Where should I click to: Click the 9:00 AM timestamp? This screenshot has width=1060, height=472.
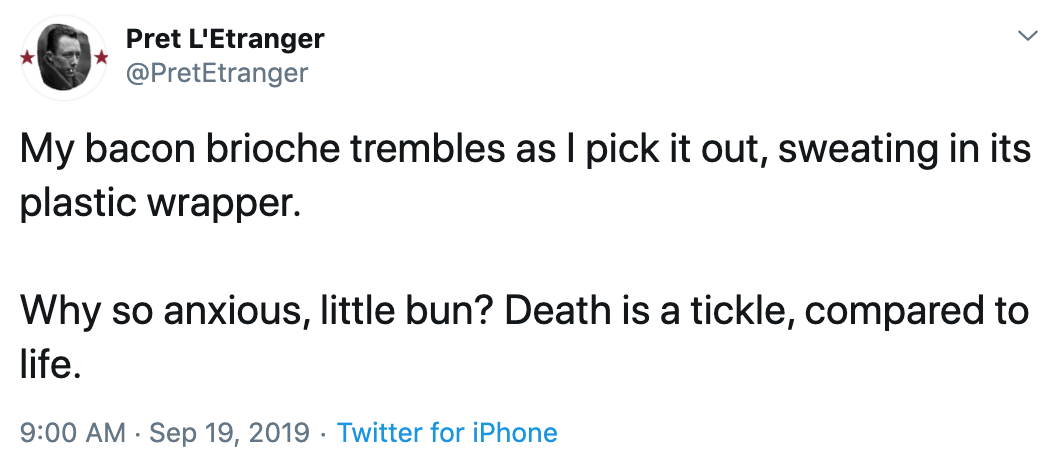click(73, 433)
